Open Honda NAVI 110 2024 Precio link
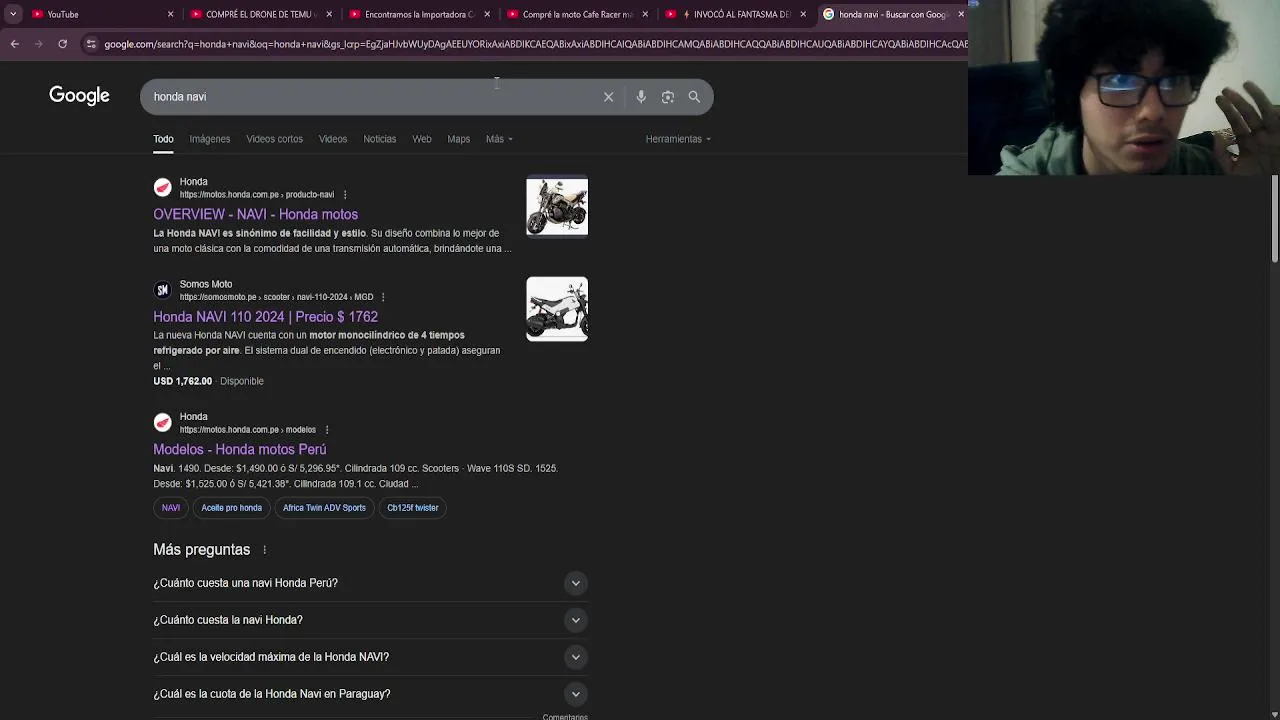 click(x=265, y=317)
